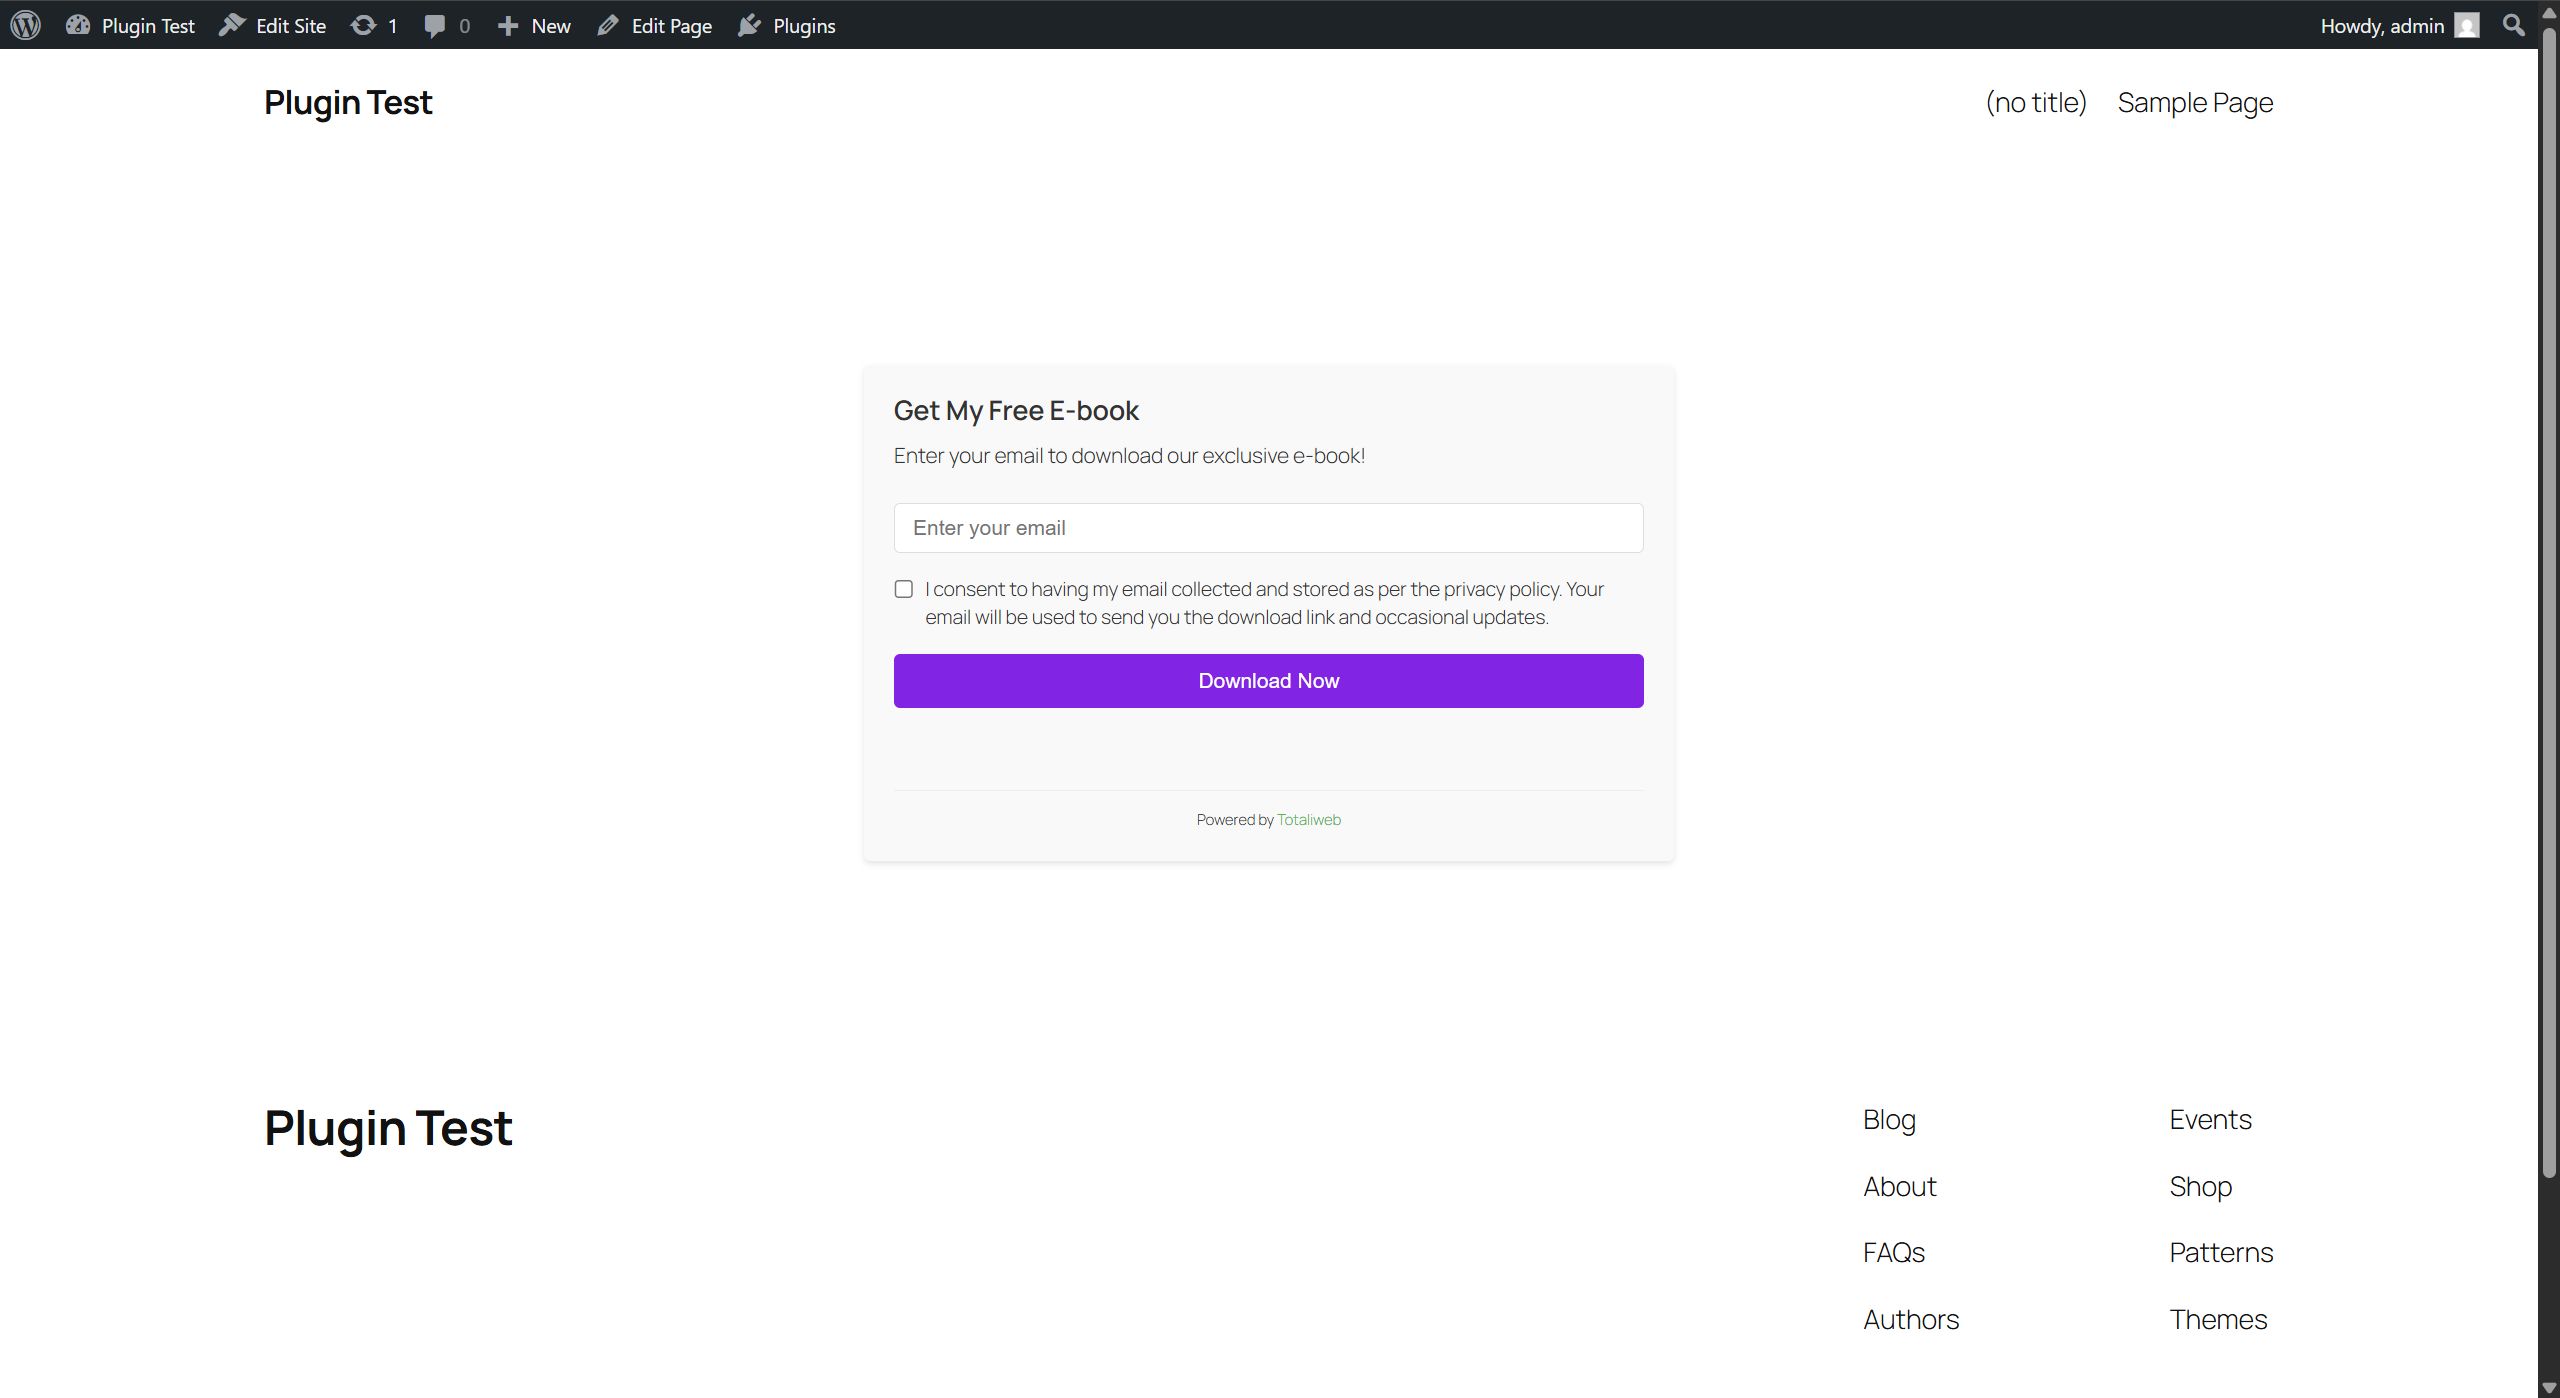
Task: Follow the Totaliweb link
Action: 1308,820
